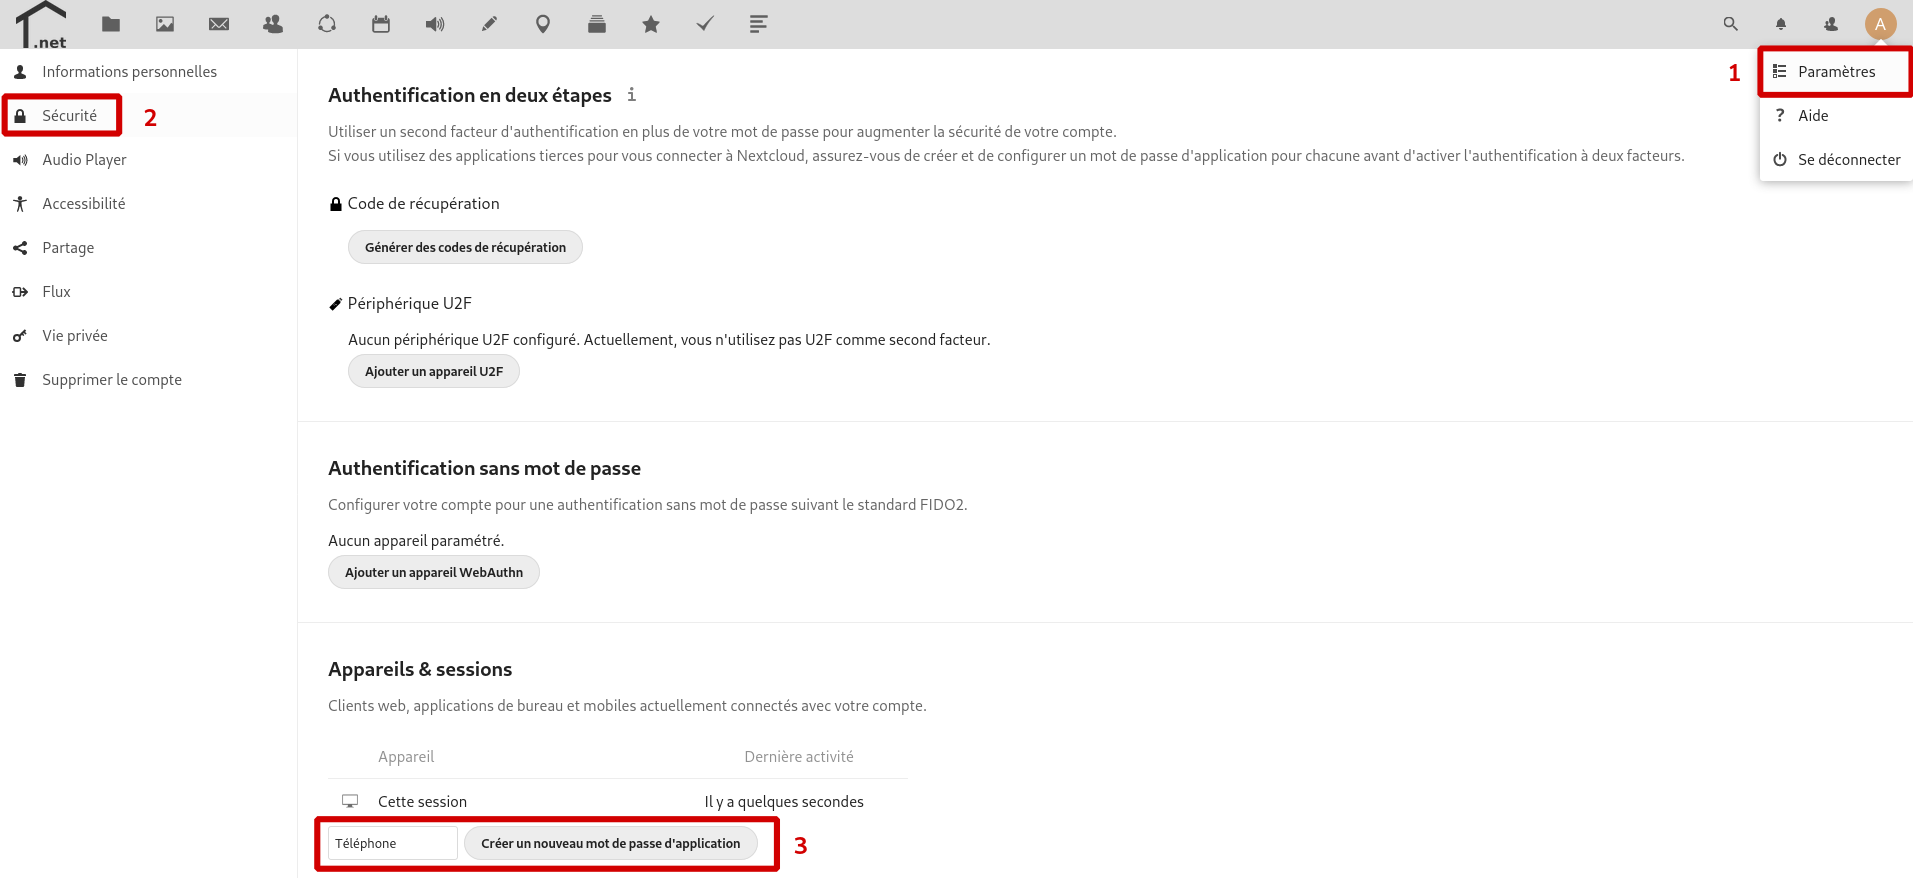Choose Se déconnecter from the user menu

(1848, 160)
